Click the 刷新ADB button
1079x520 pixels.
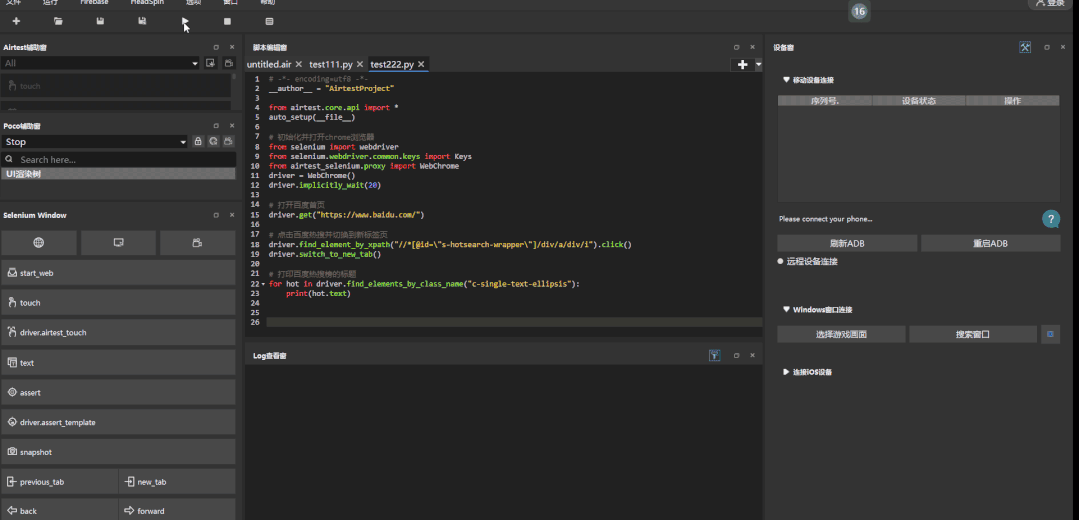pos(847,243)
